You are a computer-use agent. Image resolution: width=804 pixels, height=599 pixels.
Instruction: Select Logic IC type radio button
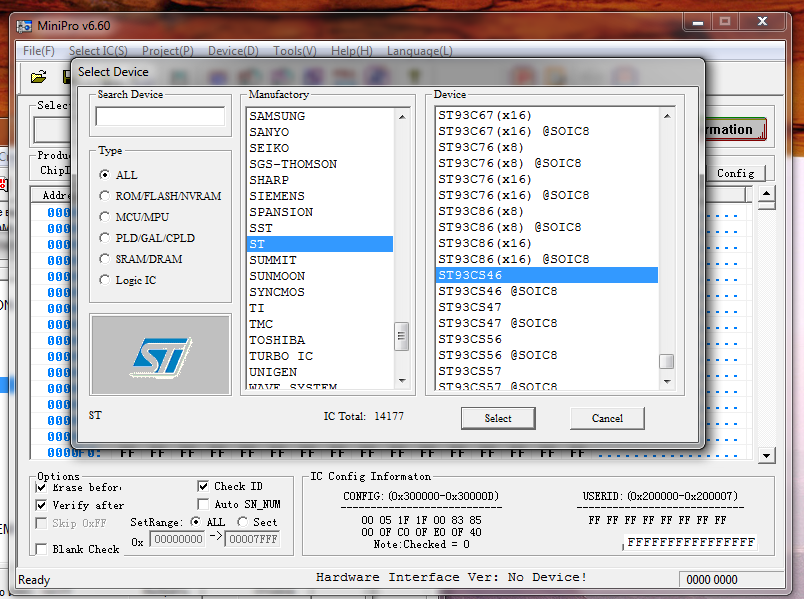pyautogui.click(x=105, y=280)
